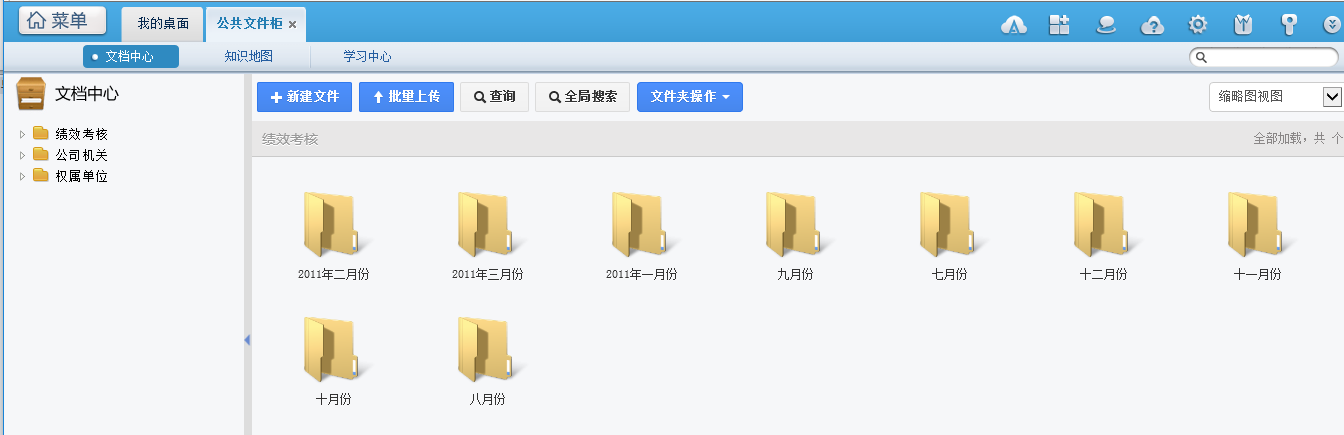Screen dimensions: 1344x435
Task: Click the 批量上传 button
Action: [406, 97]
